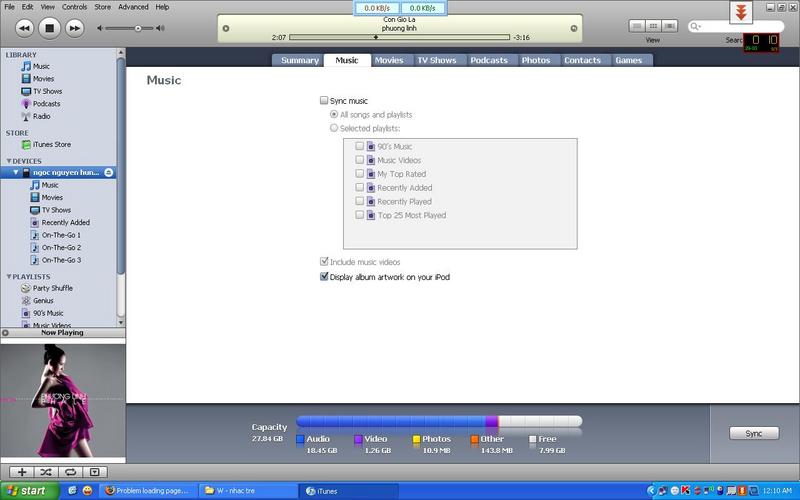This screenshot has height=500, width=800.
Task: Skip to the next track
Action: pos(74,28)
